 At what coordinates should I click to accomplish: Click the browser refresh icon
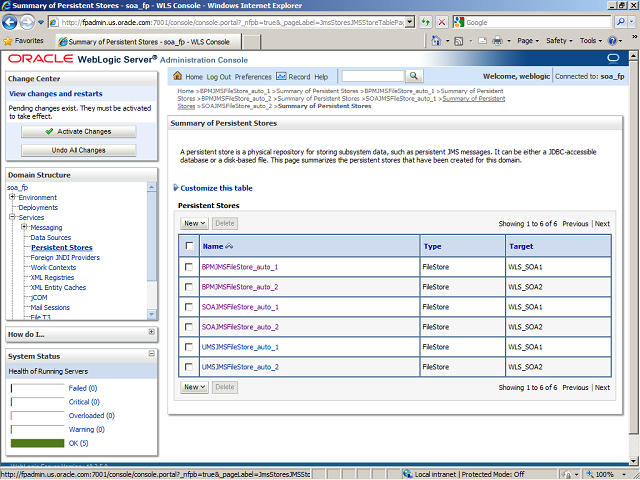pyautogui.click(x=427, y=21)
